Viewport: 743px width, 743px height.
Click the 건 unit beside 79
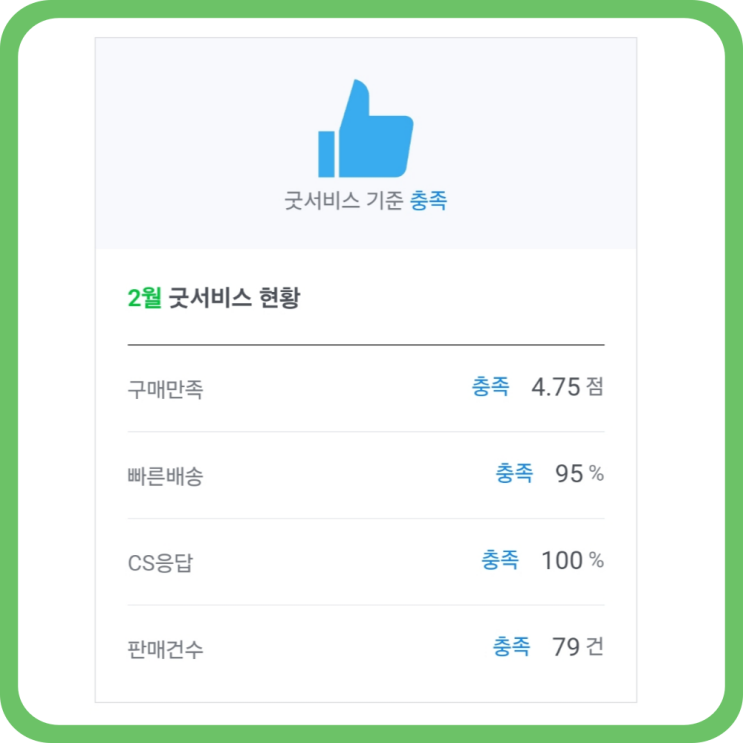(595, 647)
